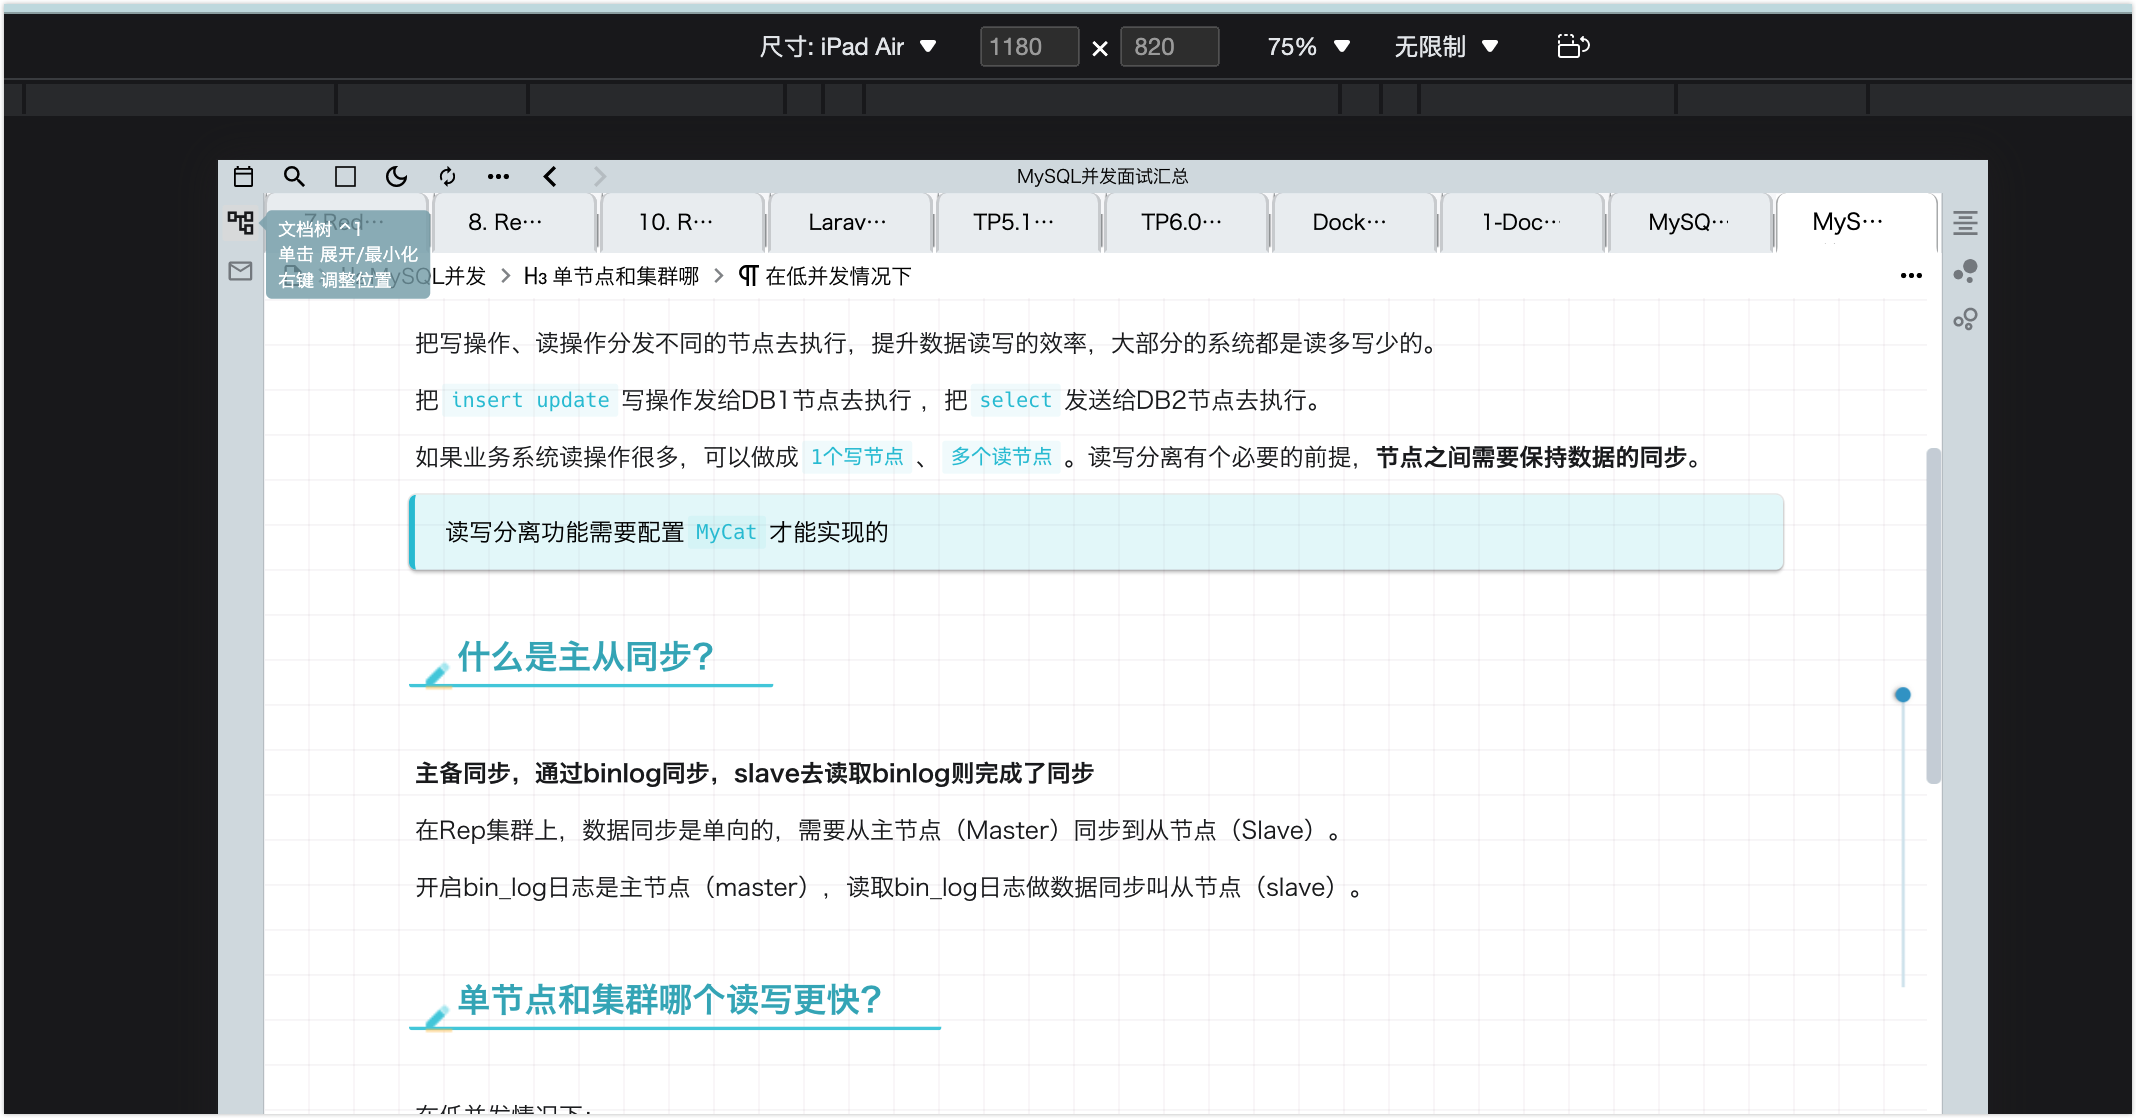Open the outline panel icon
This screenshot has width=2136, height=1118.
(1965, 223)
